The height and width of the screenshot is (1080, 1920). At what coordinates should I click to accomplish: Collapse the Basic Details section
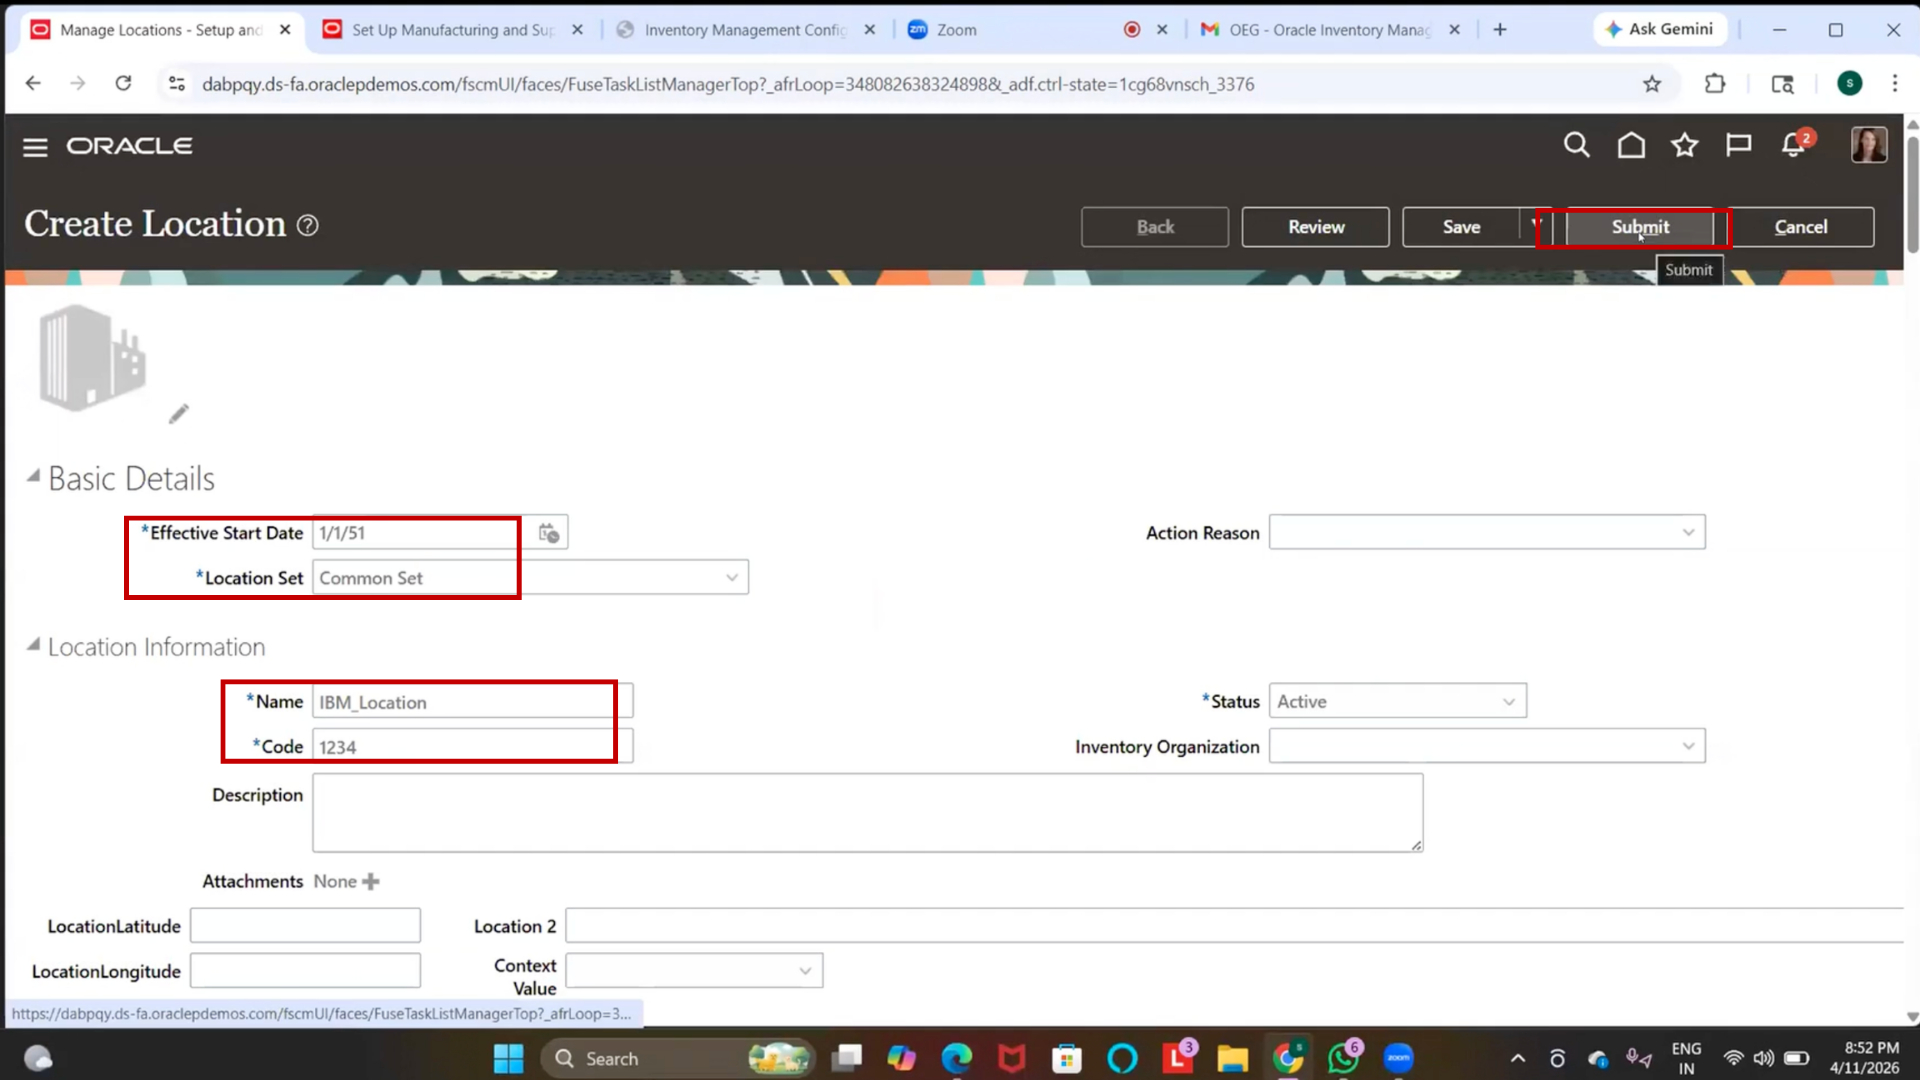33,476
